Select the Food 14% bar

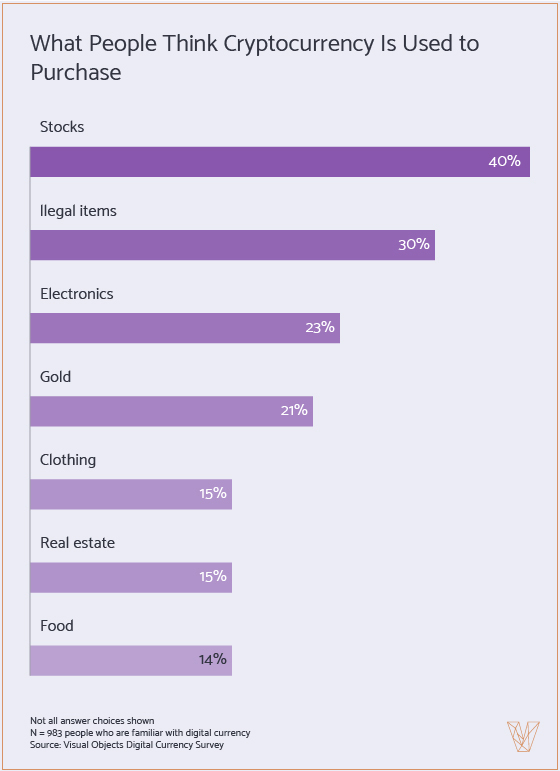tap(131, 660)
